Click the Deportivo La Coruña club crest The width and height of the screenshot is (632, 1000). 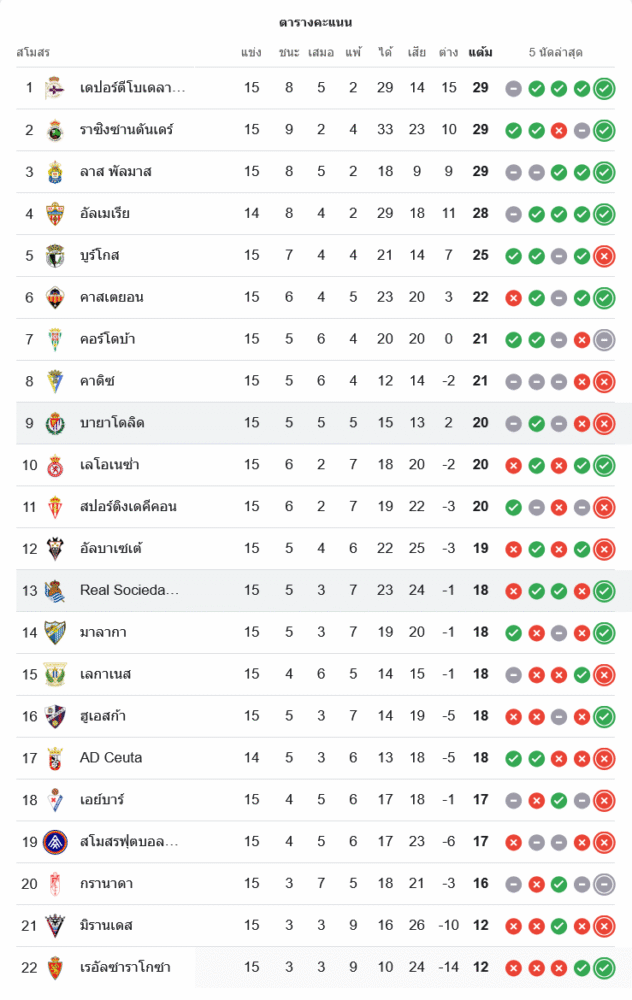click(x=54, y=88)
